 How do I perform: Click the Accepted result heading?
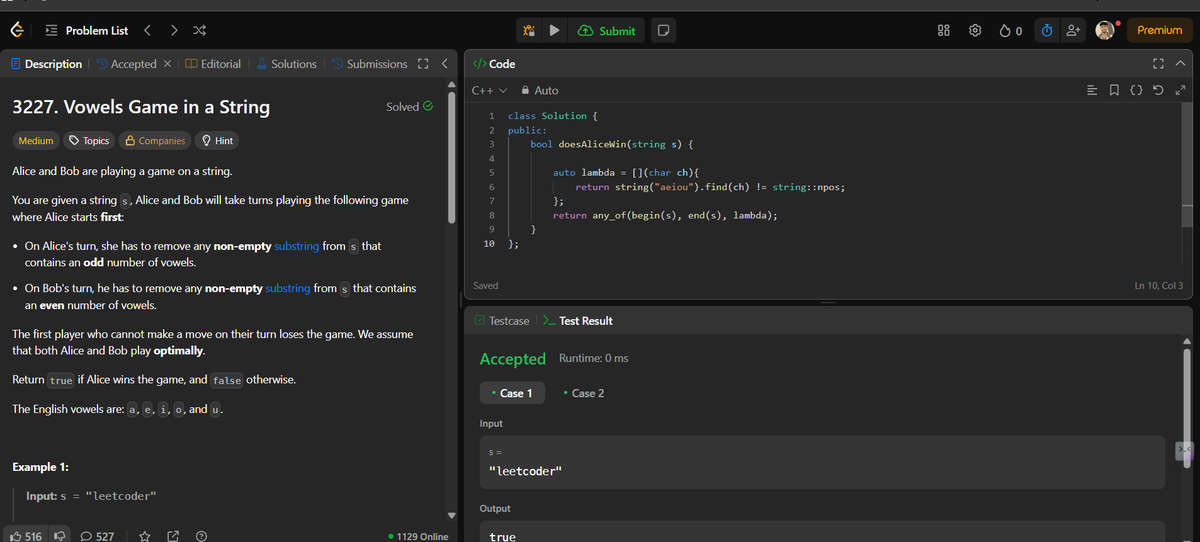[513, 358]
